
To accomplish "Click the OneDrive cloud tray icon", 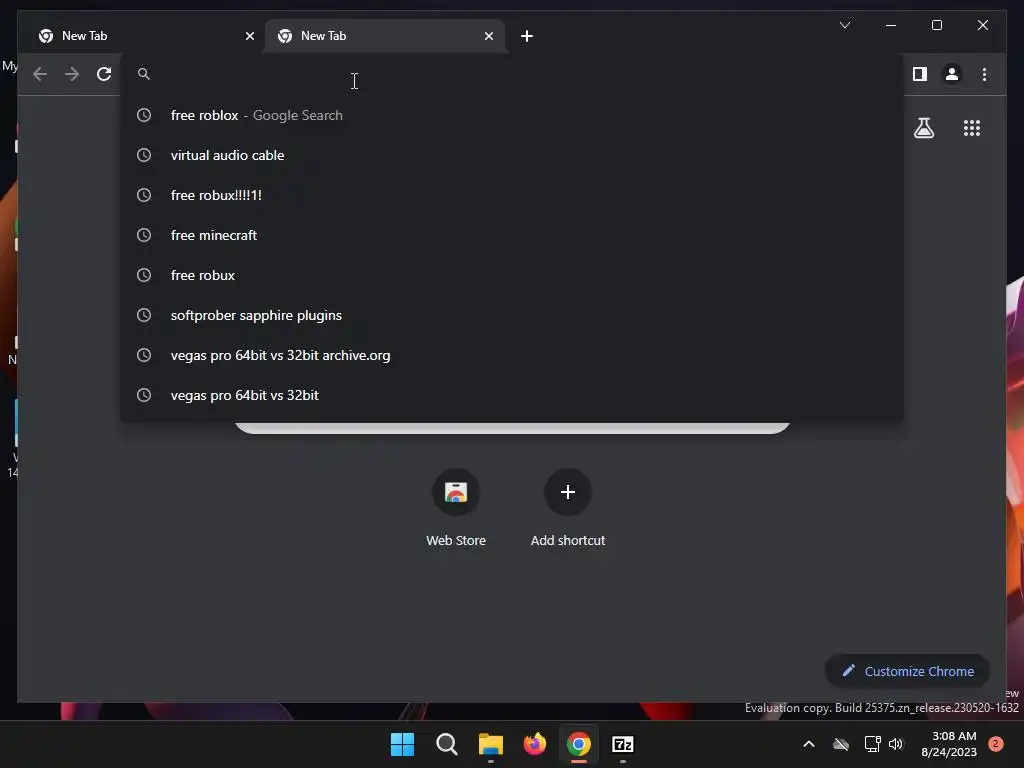I will coord(841,744).
